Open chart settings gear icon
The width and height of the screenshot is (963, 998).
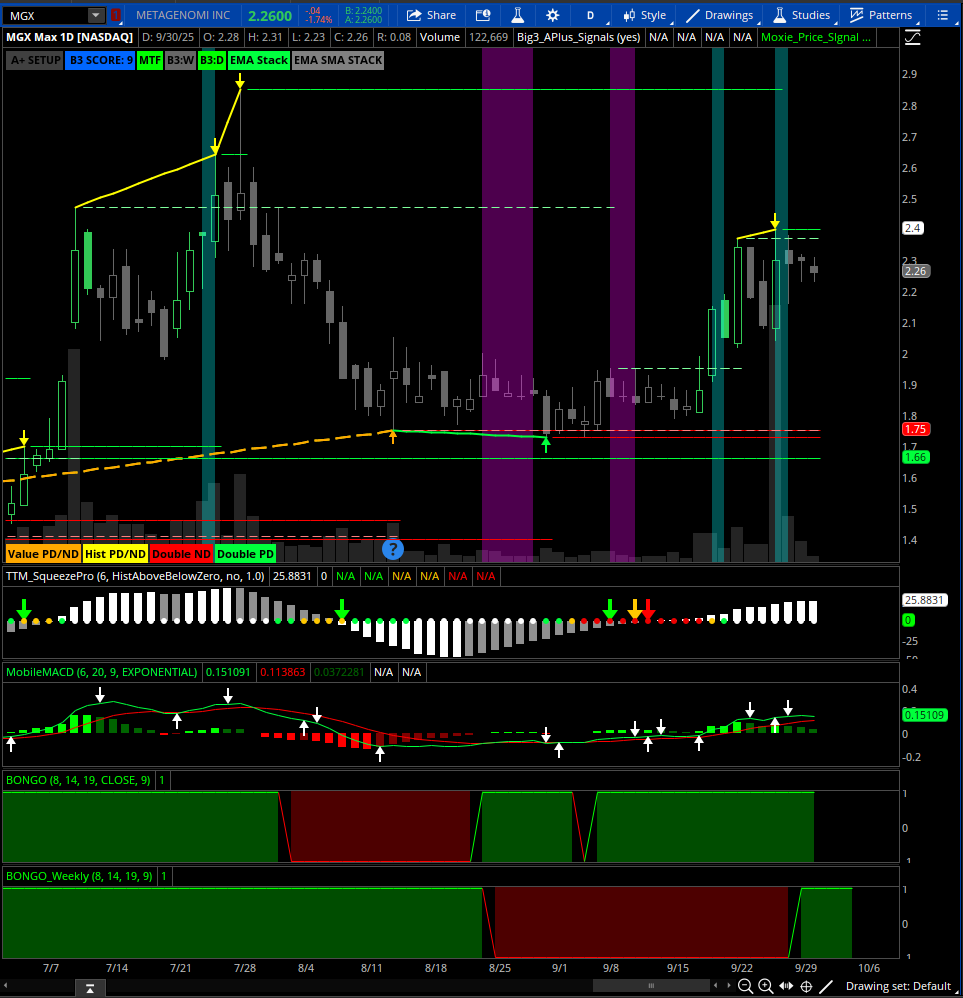(x=553, y=15)
